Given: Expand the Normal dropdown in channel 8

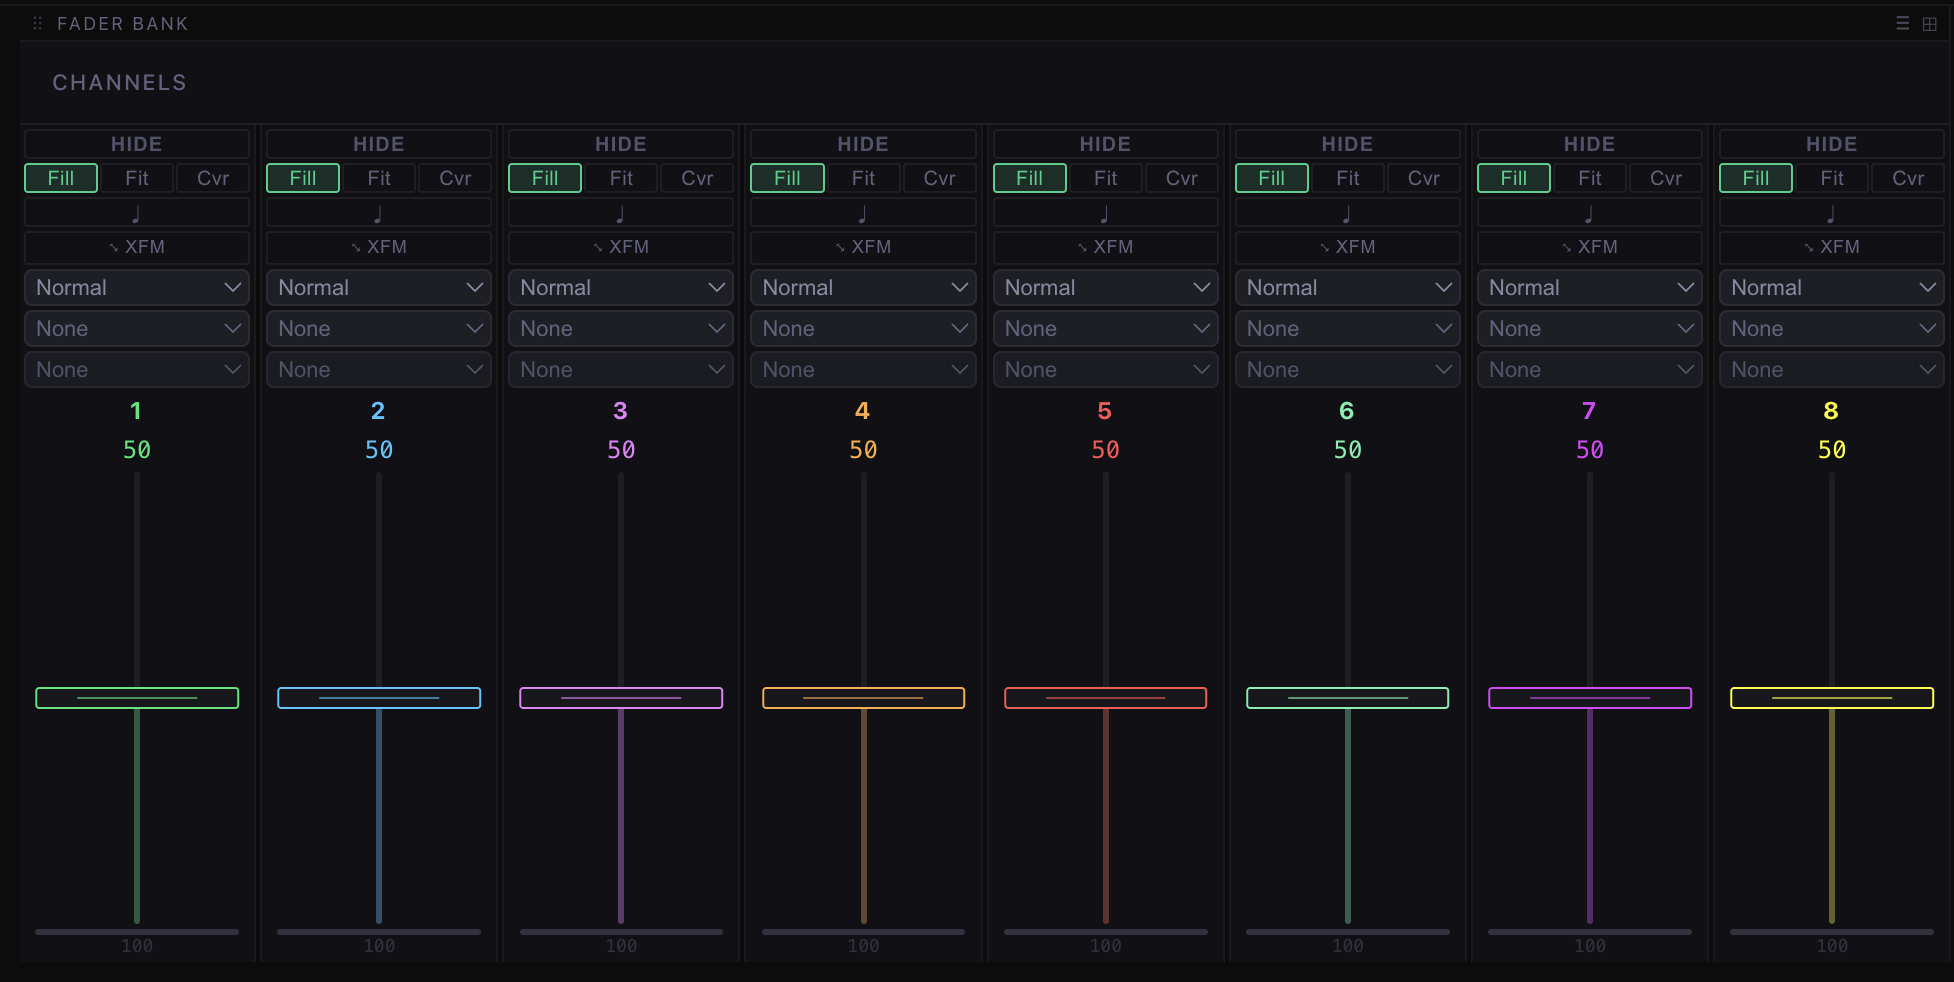Looking at the screenshot, I should pos(1831,288).
